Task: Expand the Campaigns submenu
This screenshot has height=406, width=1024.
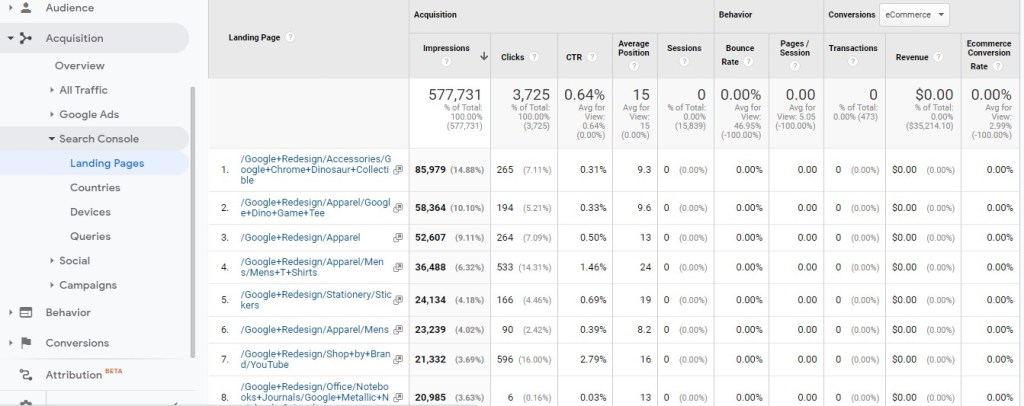Action: [52, 285]
